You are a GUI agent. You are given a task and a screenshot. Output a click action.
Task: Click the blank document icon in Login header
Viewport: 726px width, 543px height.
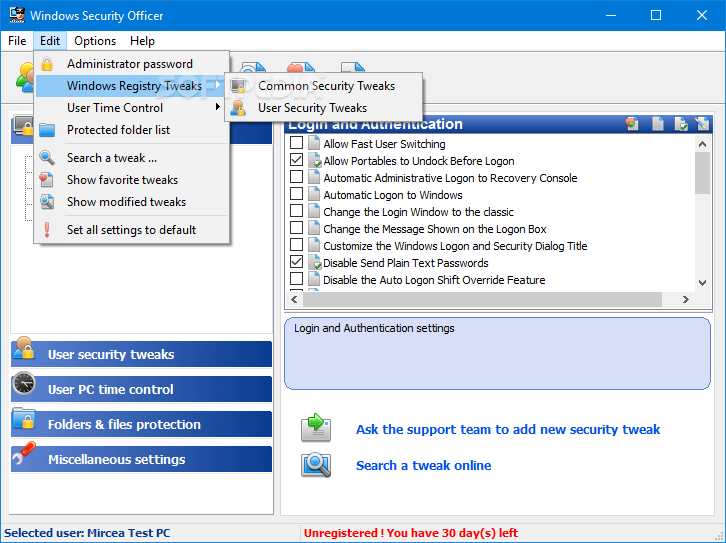tap(657, 124)
